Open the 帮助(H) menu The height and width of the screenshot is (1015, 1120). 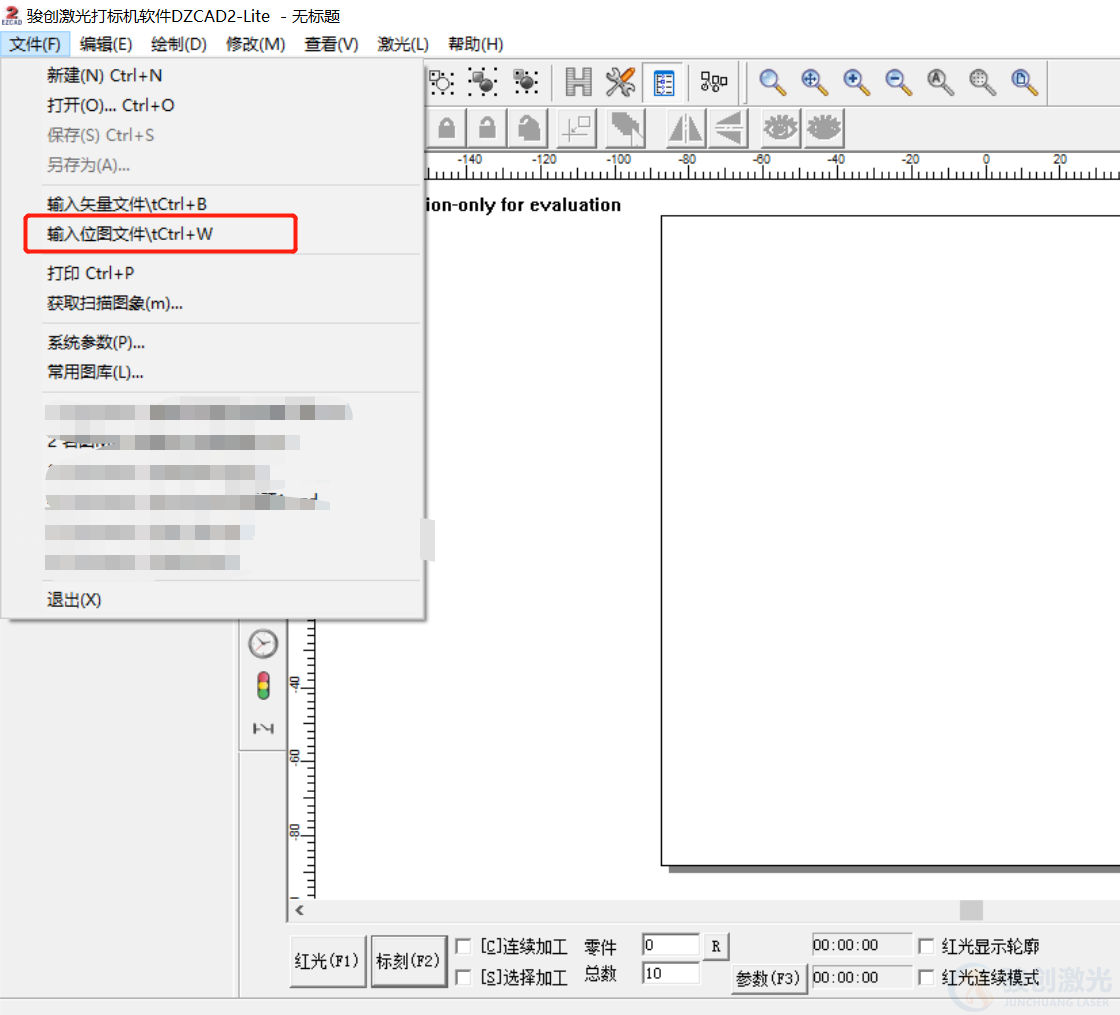[475, 44]
